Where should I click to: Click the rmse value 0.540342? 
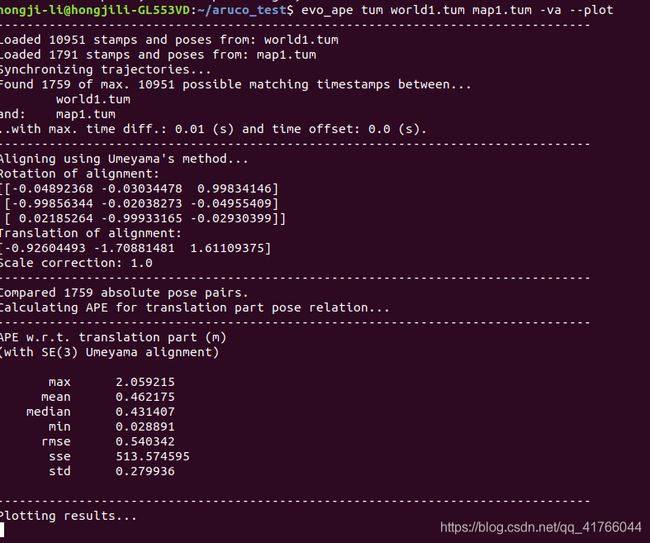(145, 441)
